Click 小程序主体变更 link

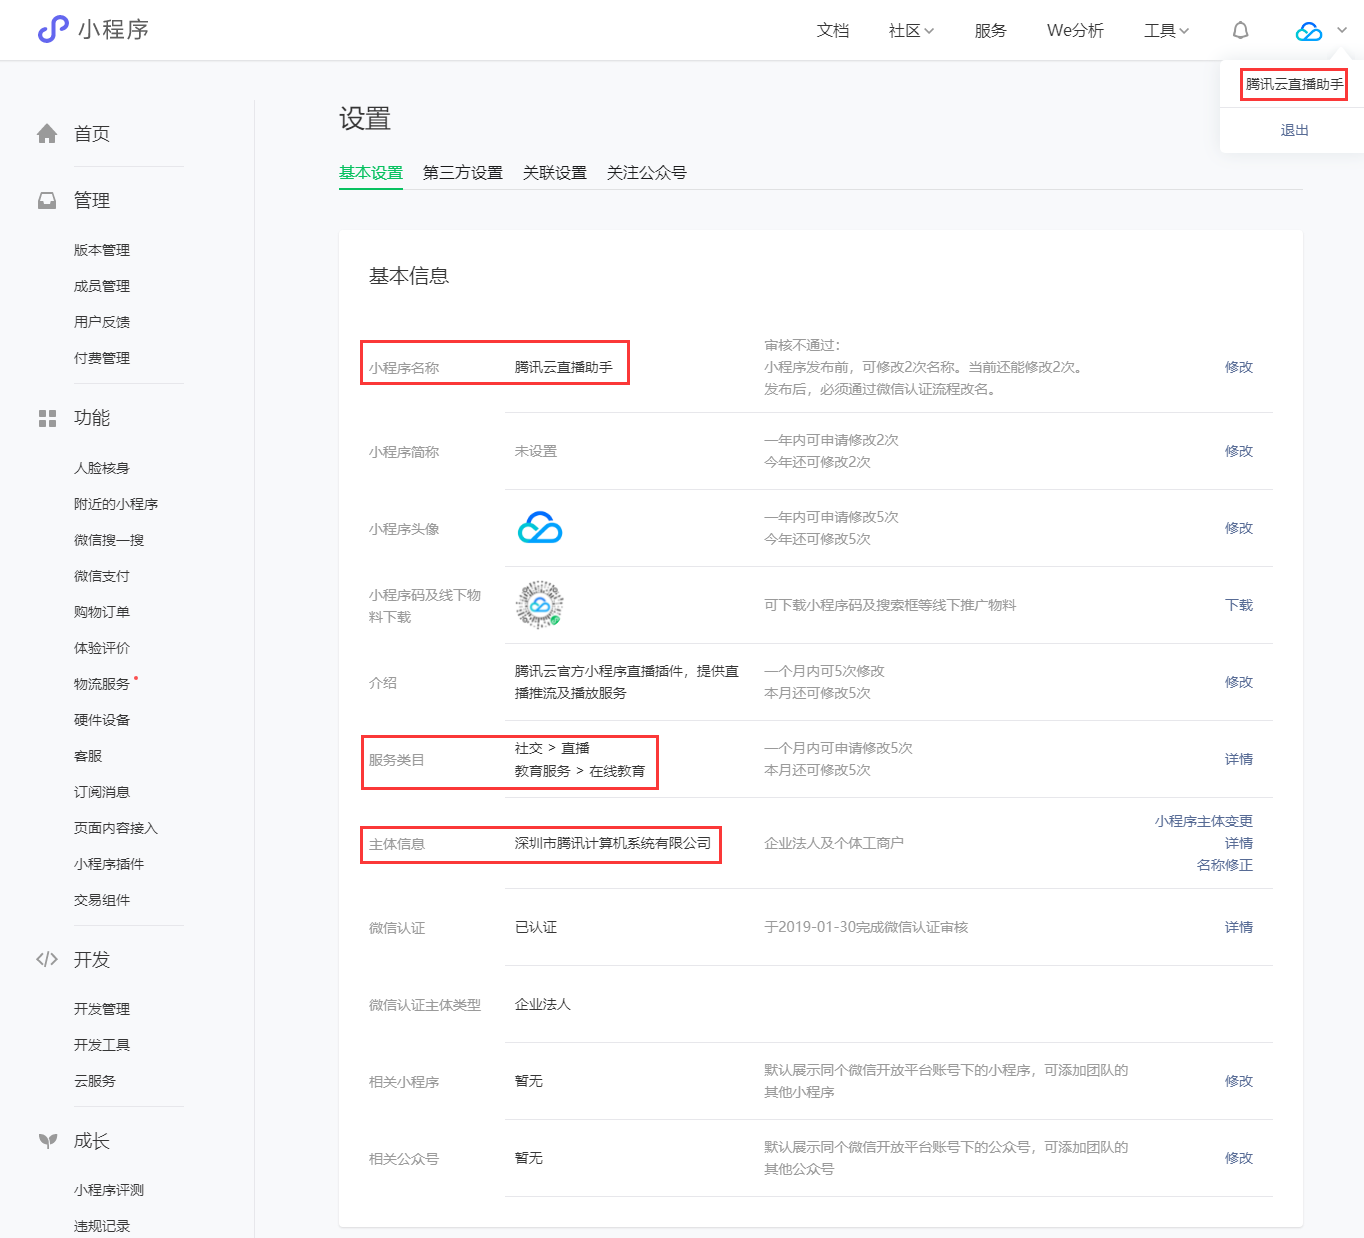point(1204,821)
